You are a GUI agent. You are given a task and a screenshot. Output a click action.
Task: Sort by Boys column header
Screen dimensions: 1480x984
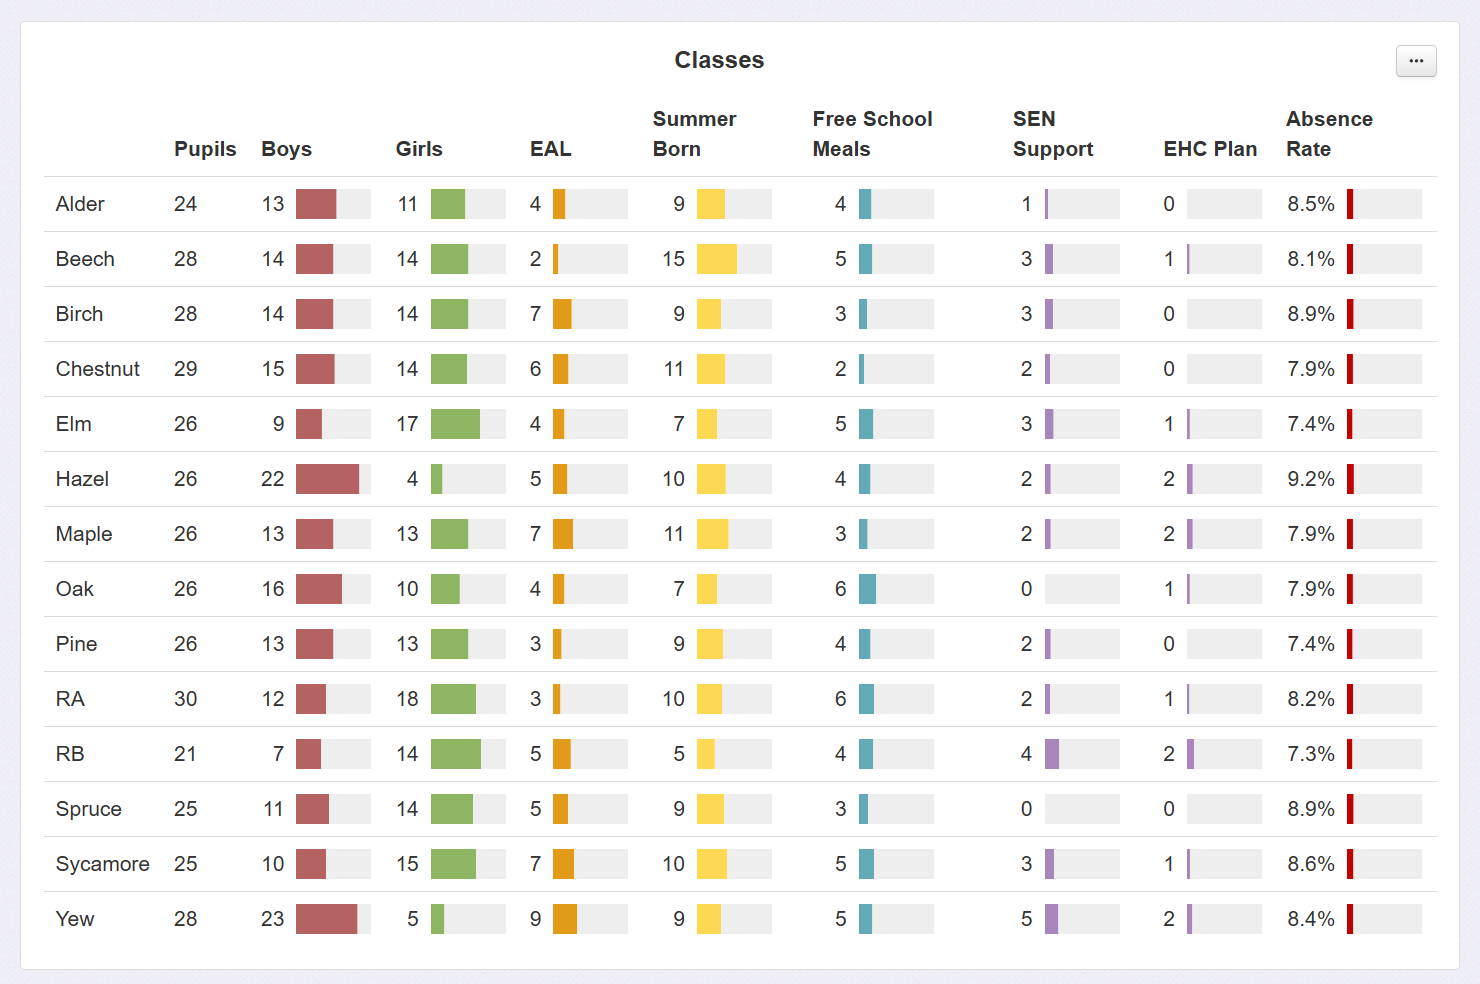286,149
